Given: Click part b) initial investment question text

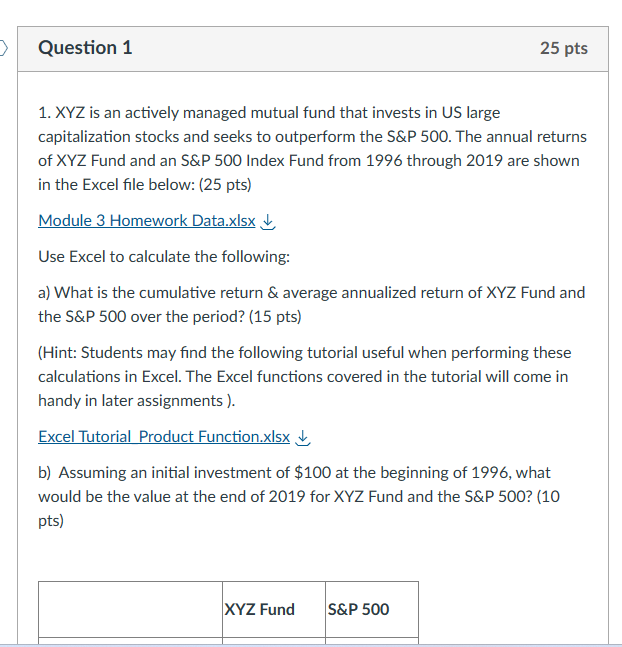Looking at the screenshot, I should click(x=299, y=496).
